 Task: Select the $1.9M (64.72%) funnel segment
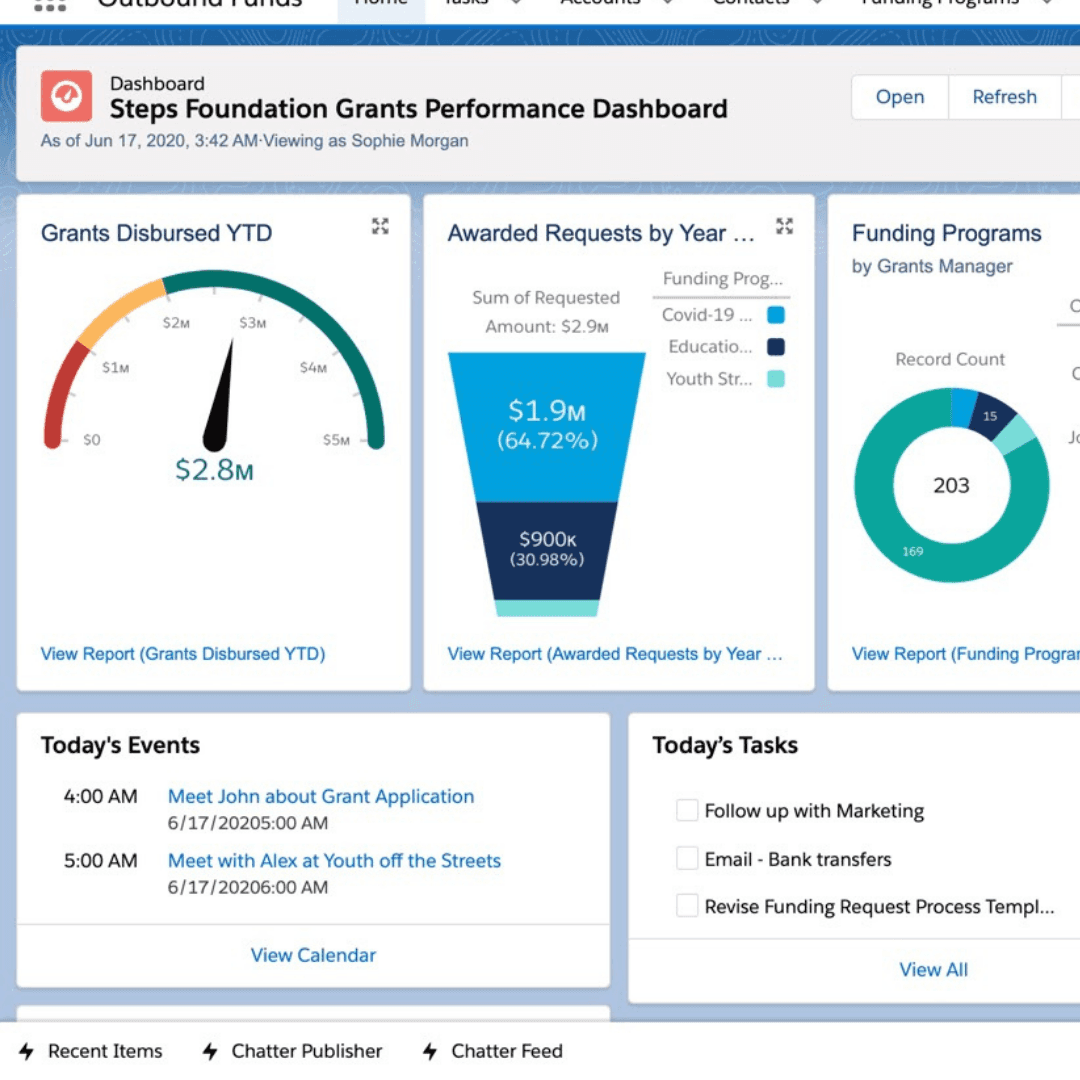tap(547, 426)
